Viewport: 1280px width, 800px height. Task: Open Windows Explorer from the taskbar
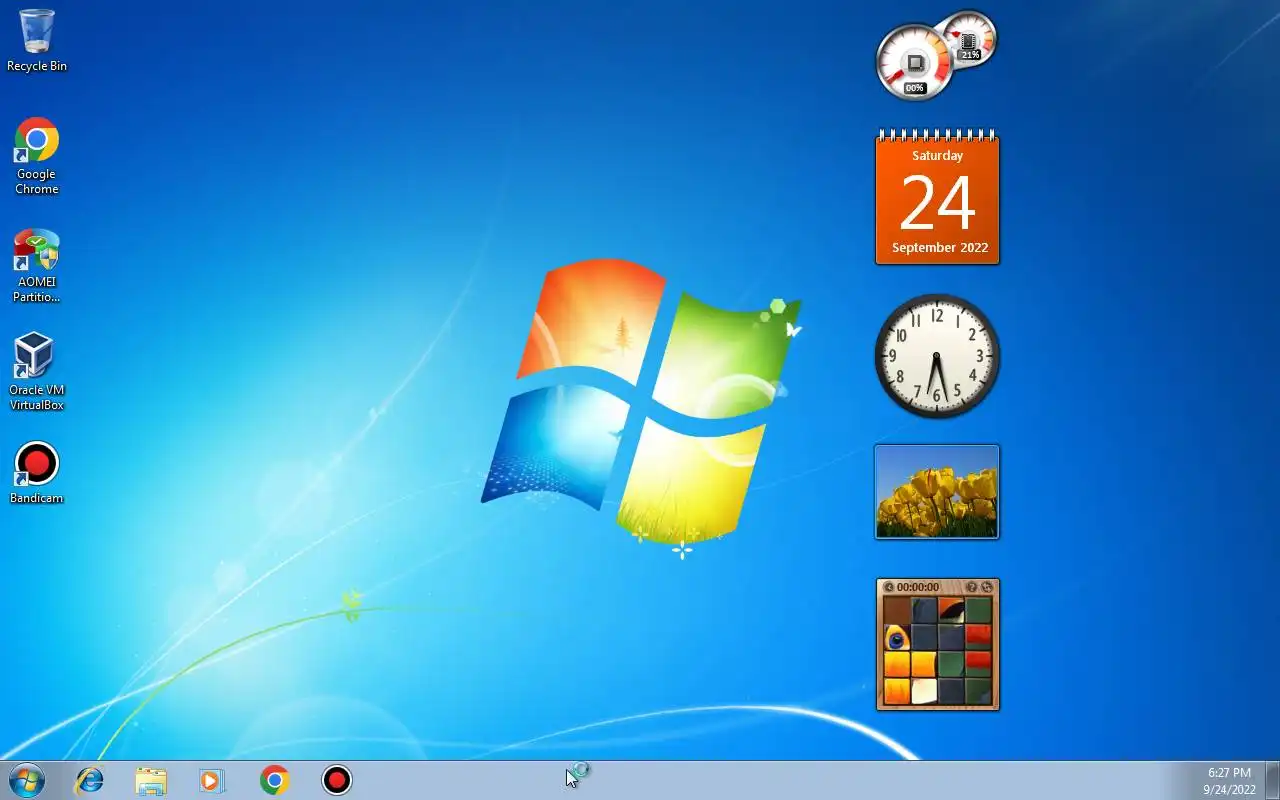click(151, 780)
